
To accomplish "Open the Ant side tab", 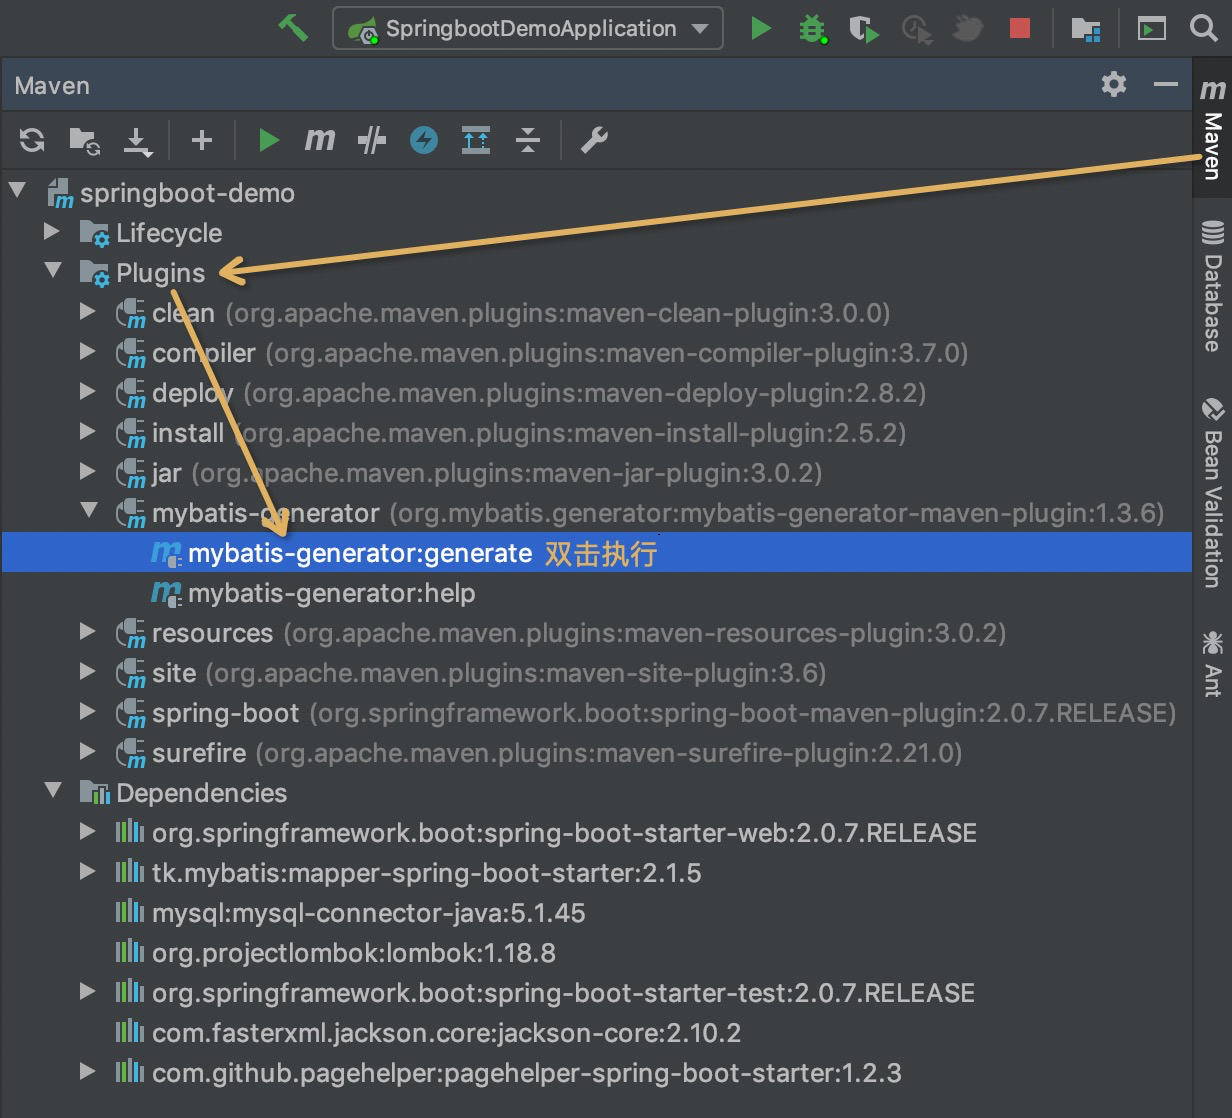I will click(1212, 662).
